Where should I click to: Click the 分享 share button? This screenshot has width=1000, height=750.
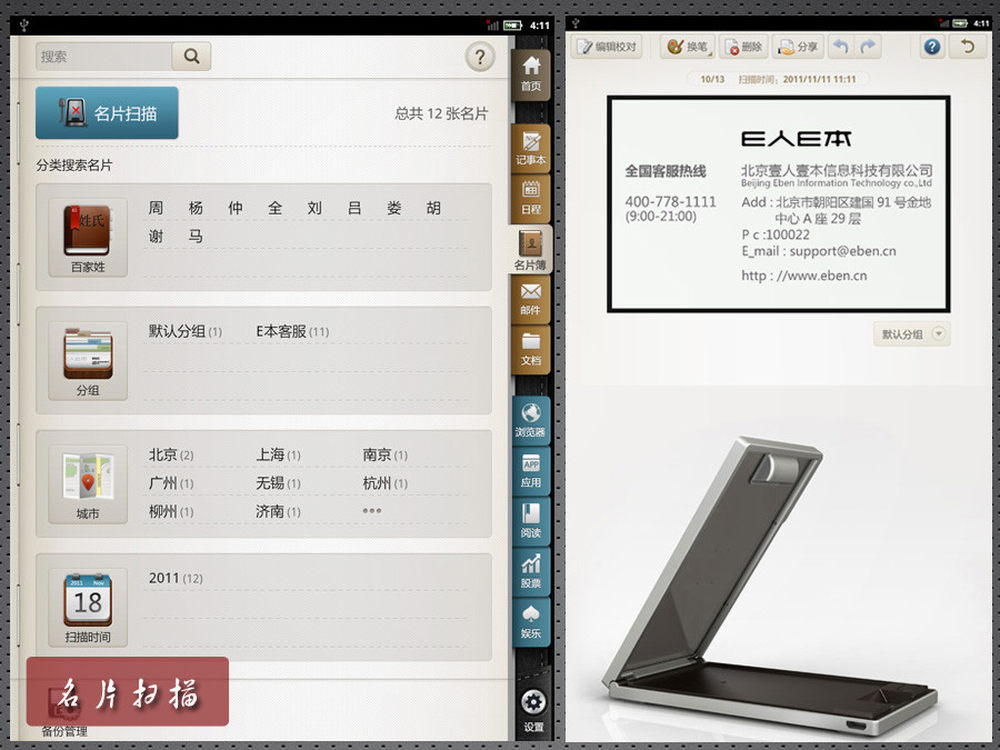tap(798, 47)
